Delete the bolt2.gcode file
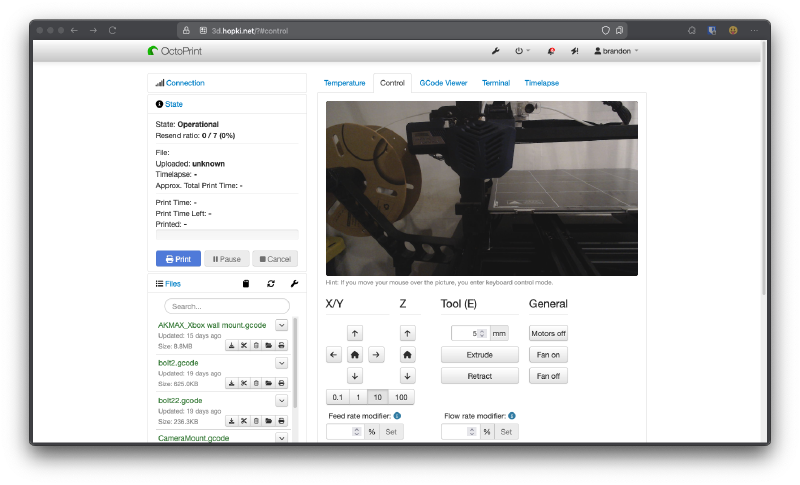Screen dimensions: 800x485 [x=256, y=383]
